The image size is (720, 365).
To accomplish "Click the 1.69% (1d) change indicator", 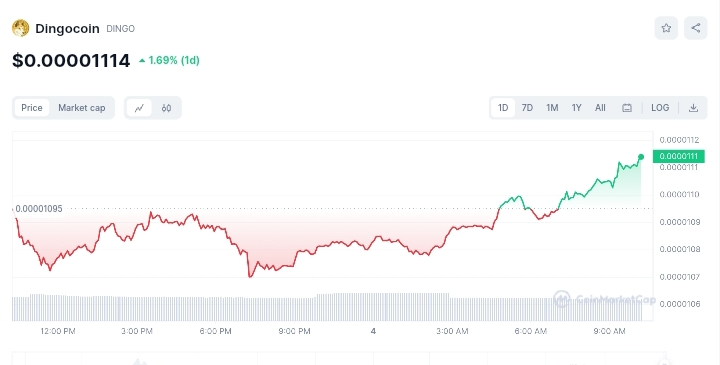I will tap(169, 61).
